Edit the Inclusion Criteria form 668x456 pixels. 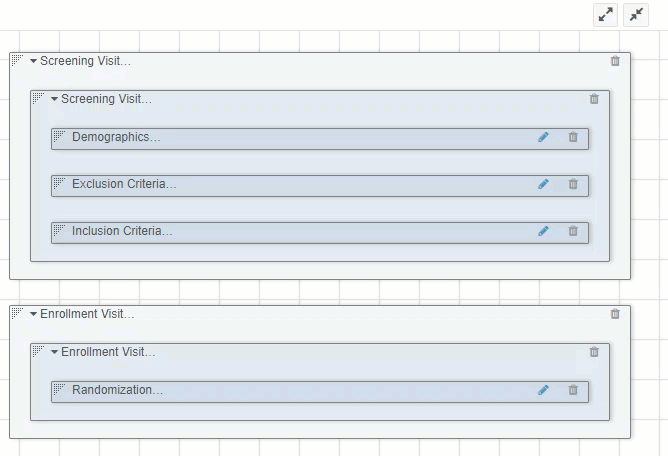(x=543, y=231)
